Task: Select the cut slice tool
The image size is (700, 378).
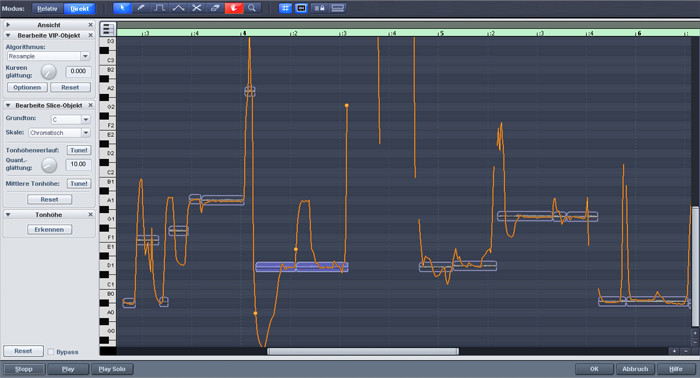Action: [x=196, y=8]
